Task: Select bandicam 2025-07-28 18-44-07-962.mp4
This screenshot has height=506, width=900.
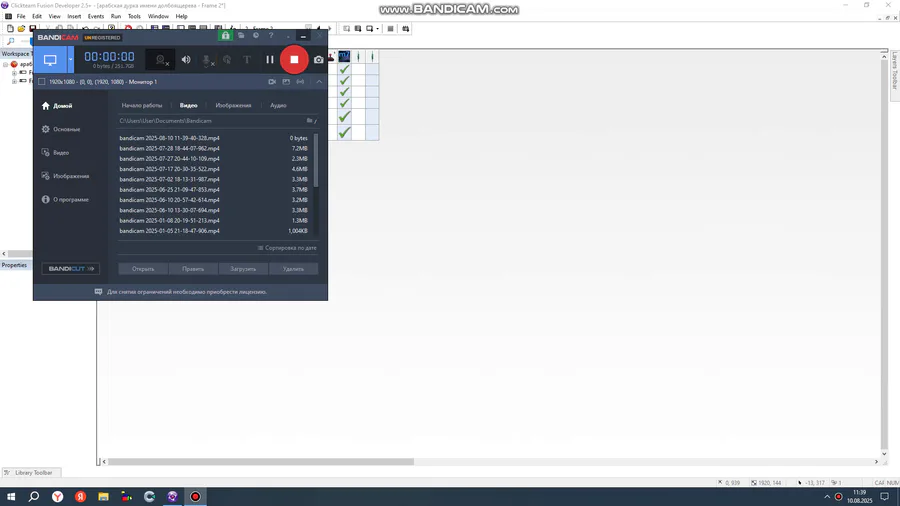Action: pos(214,149)
